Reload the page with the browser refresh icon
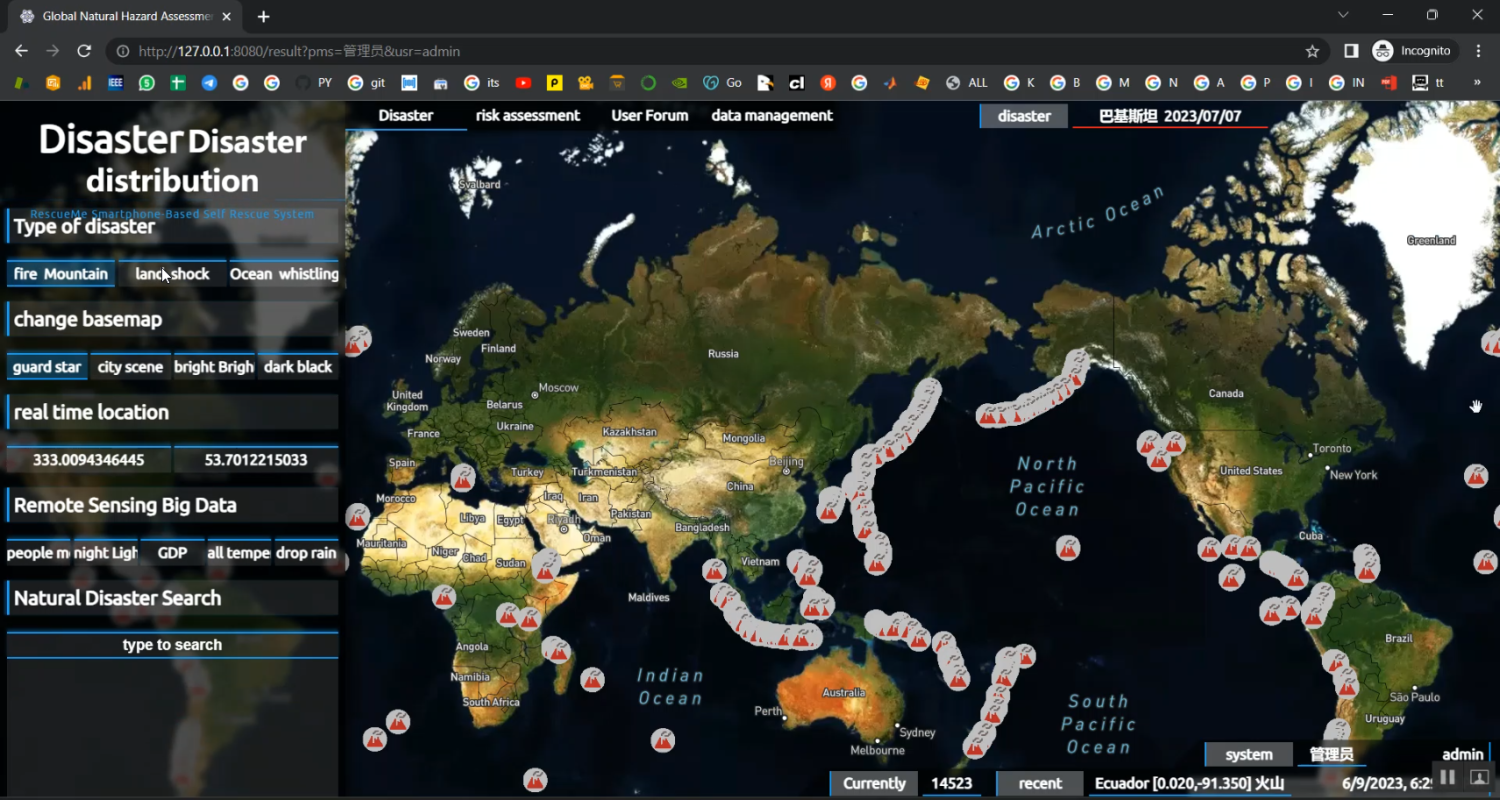The height and width of the screenshot is (800, 1500). (x=84, y=51)
